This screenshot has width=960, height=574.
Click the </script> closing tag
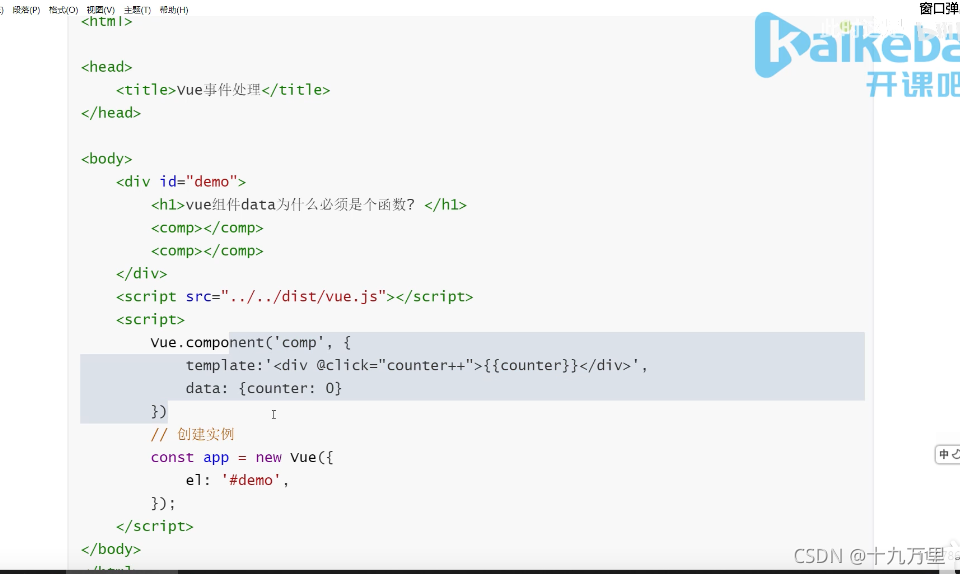[x=155, y=526]
